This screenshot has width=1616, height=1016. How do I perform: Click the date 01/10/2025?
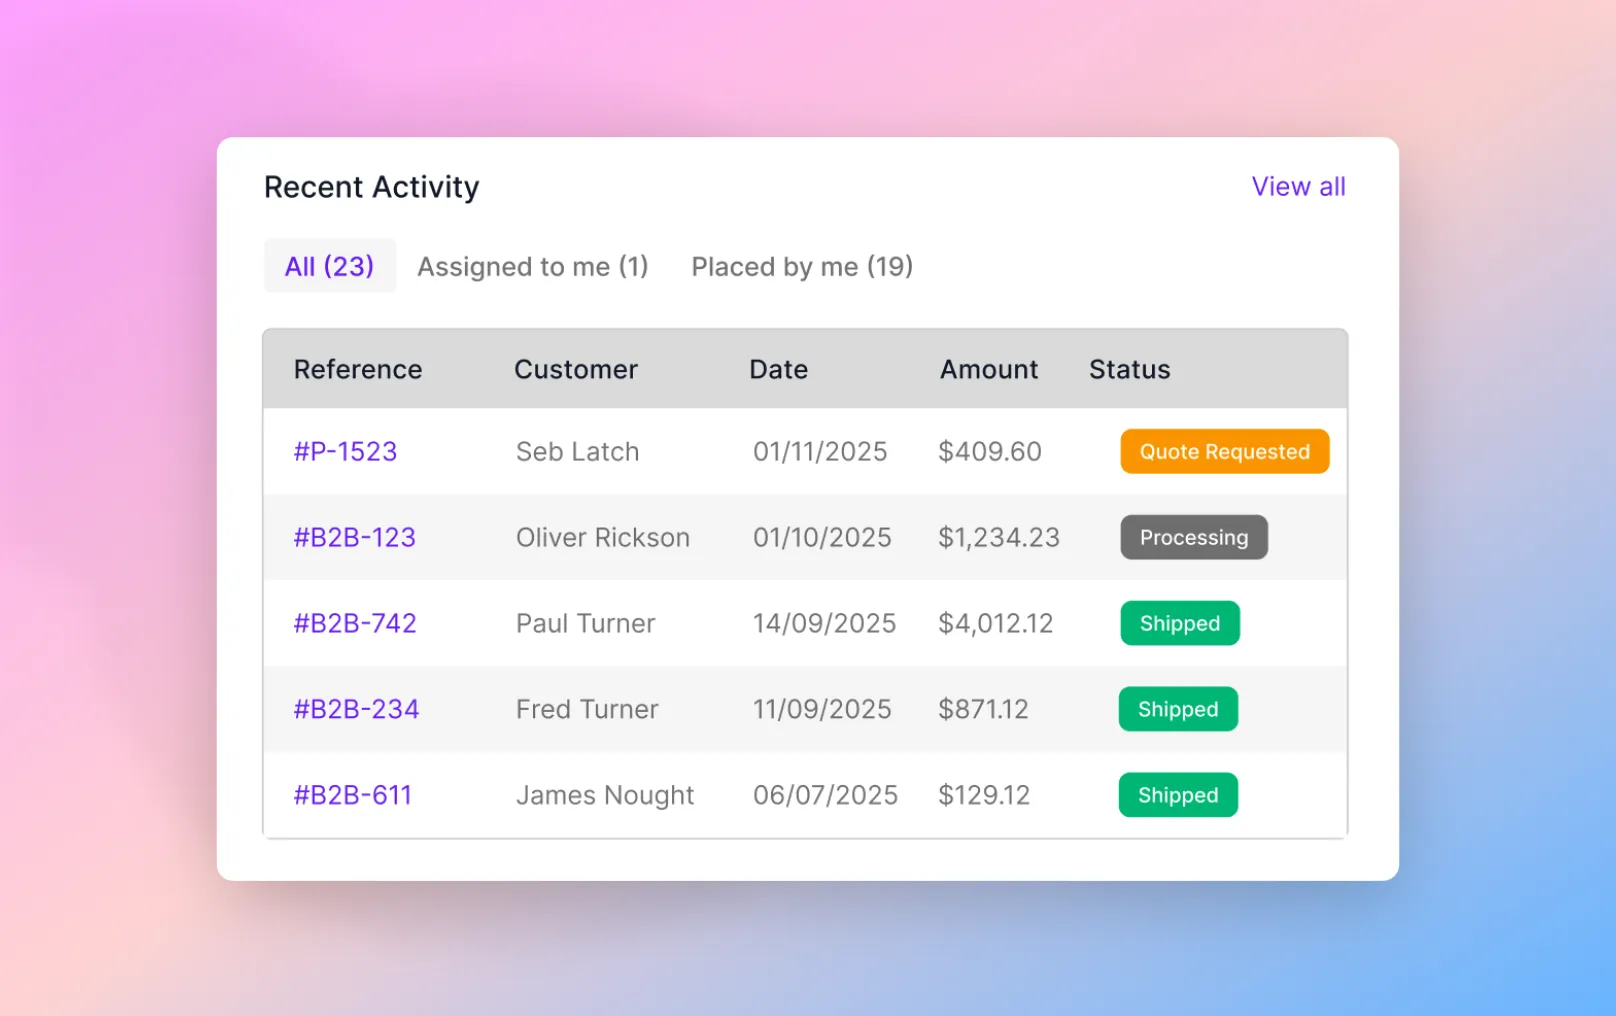pyautogui.click(x=822, y=538)
